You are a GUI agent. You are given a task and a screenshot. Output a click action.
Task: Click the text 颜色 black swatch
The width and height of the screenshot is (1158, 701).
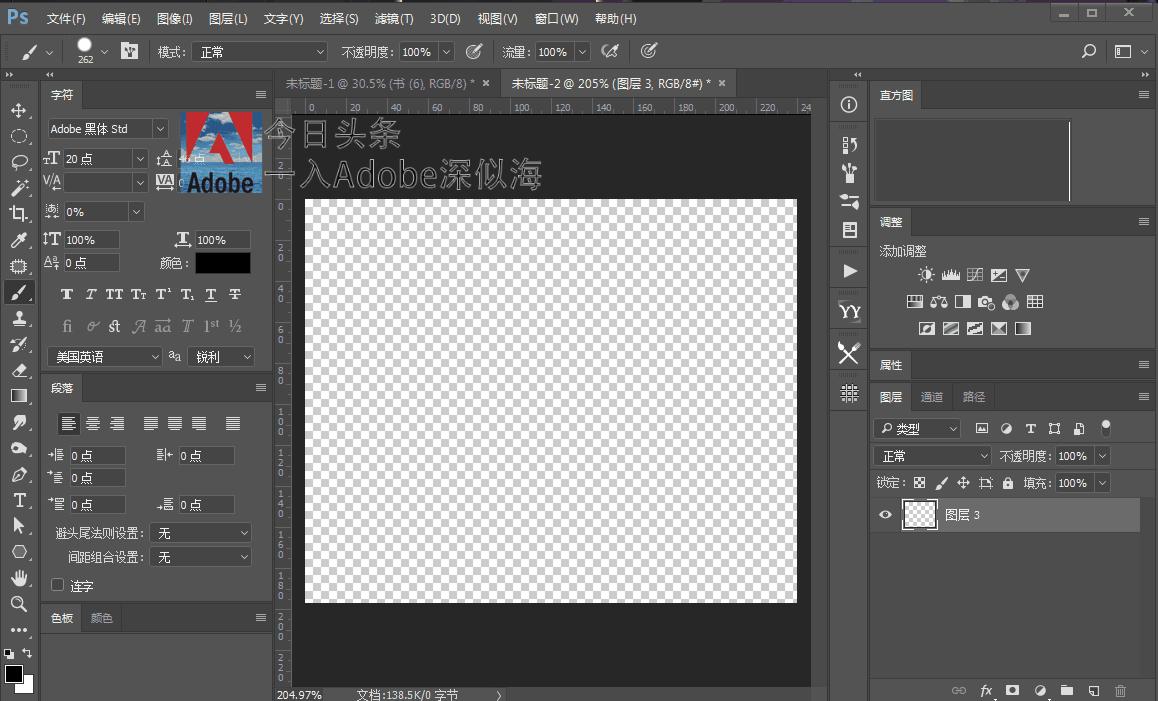pos(222,263)
